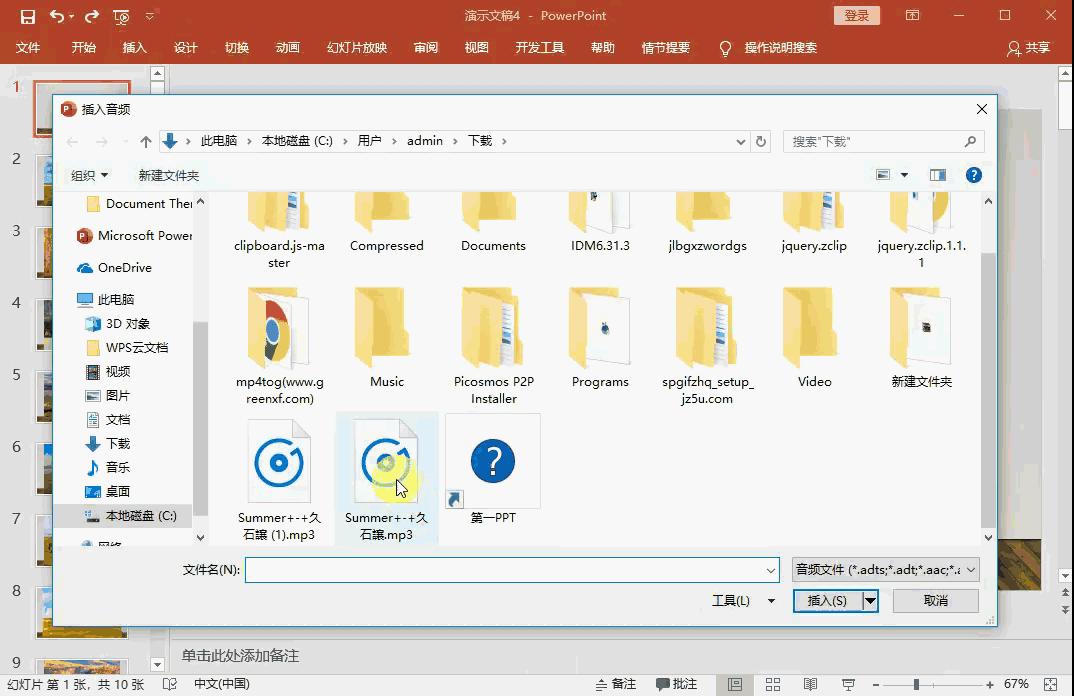Open the audio file type dropdown
Image resolution: width=1074 pixels, height=696 pixels.
point(884,569)
